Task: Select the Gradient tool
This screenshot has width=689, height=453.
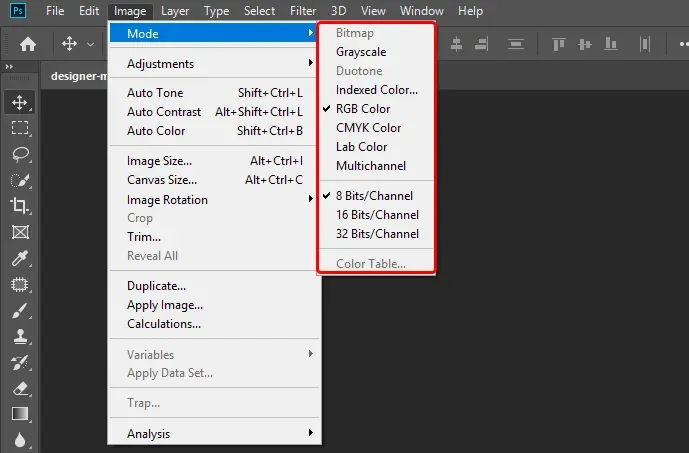Action: (20, 414)
